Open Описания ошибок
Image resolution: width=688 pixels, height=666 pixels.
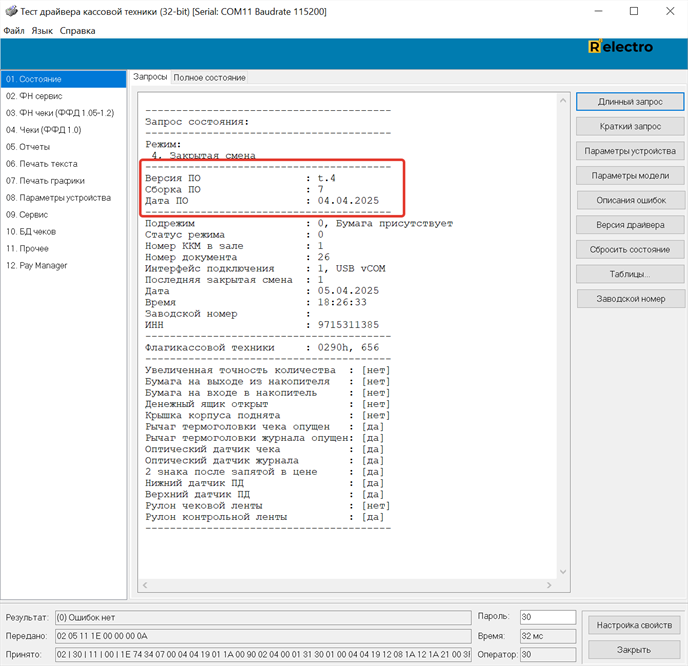pyautogui.click(x=631, y=200)
